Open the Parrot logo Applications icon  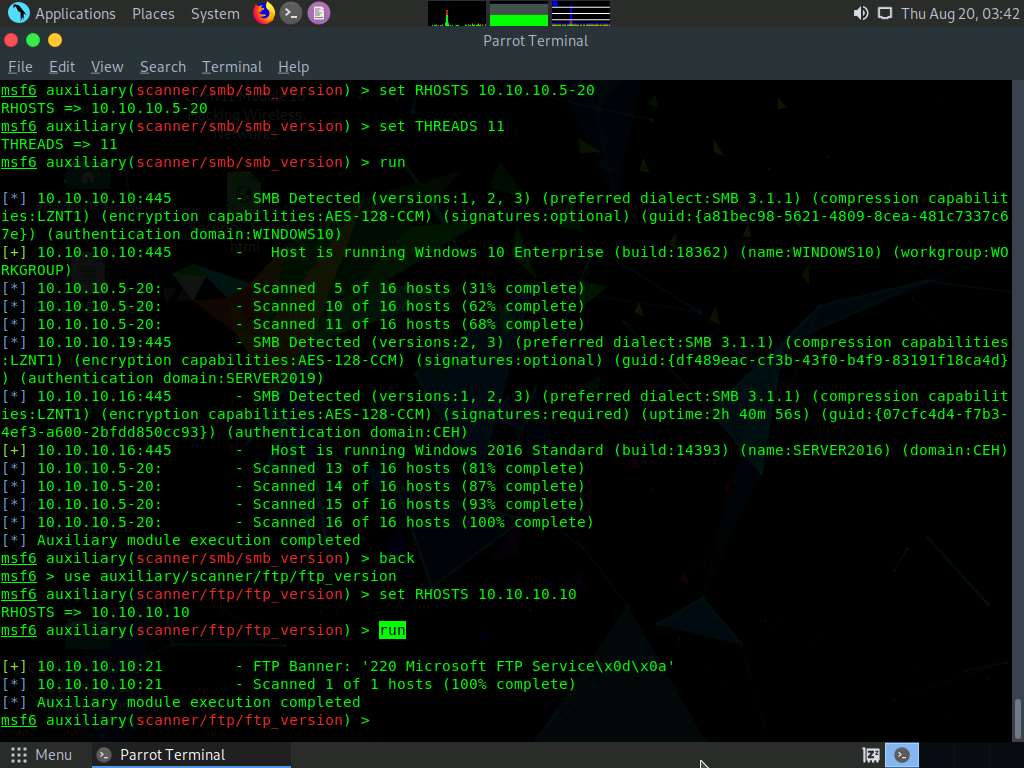tap(18, 12)
